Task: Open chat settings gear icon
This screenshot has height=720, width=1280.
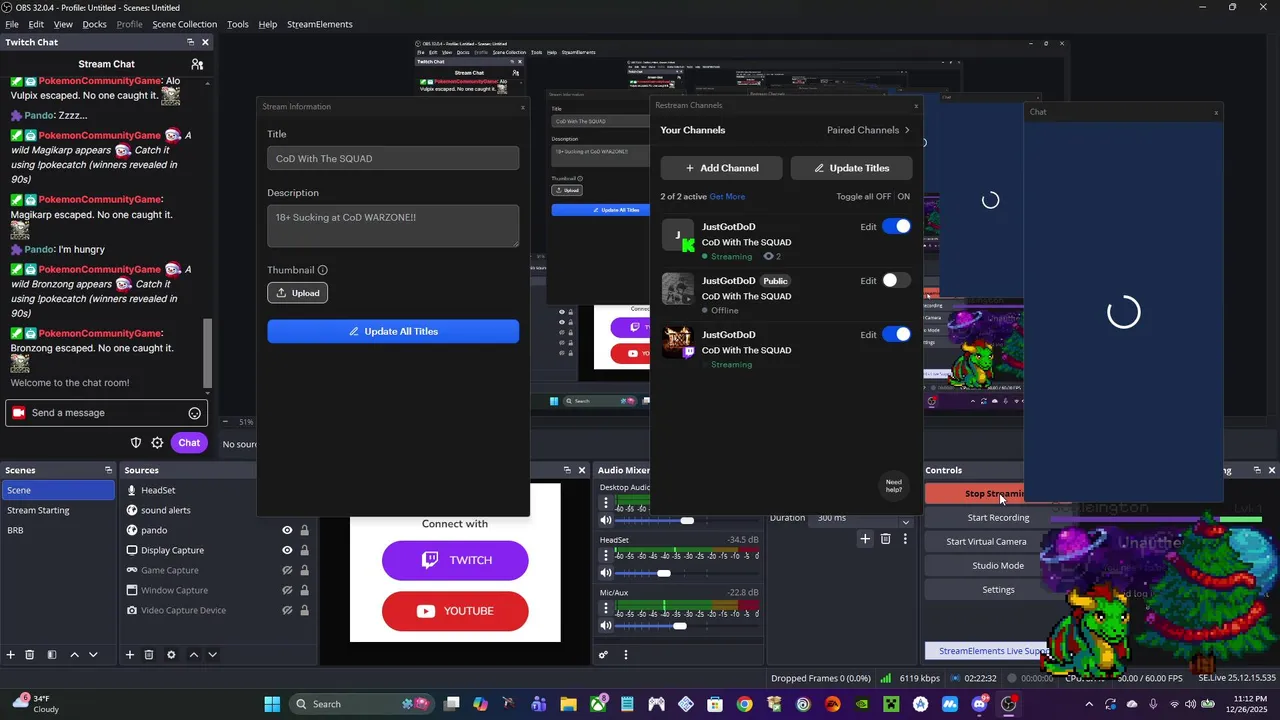Action: click(157, 443)
